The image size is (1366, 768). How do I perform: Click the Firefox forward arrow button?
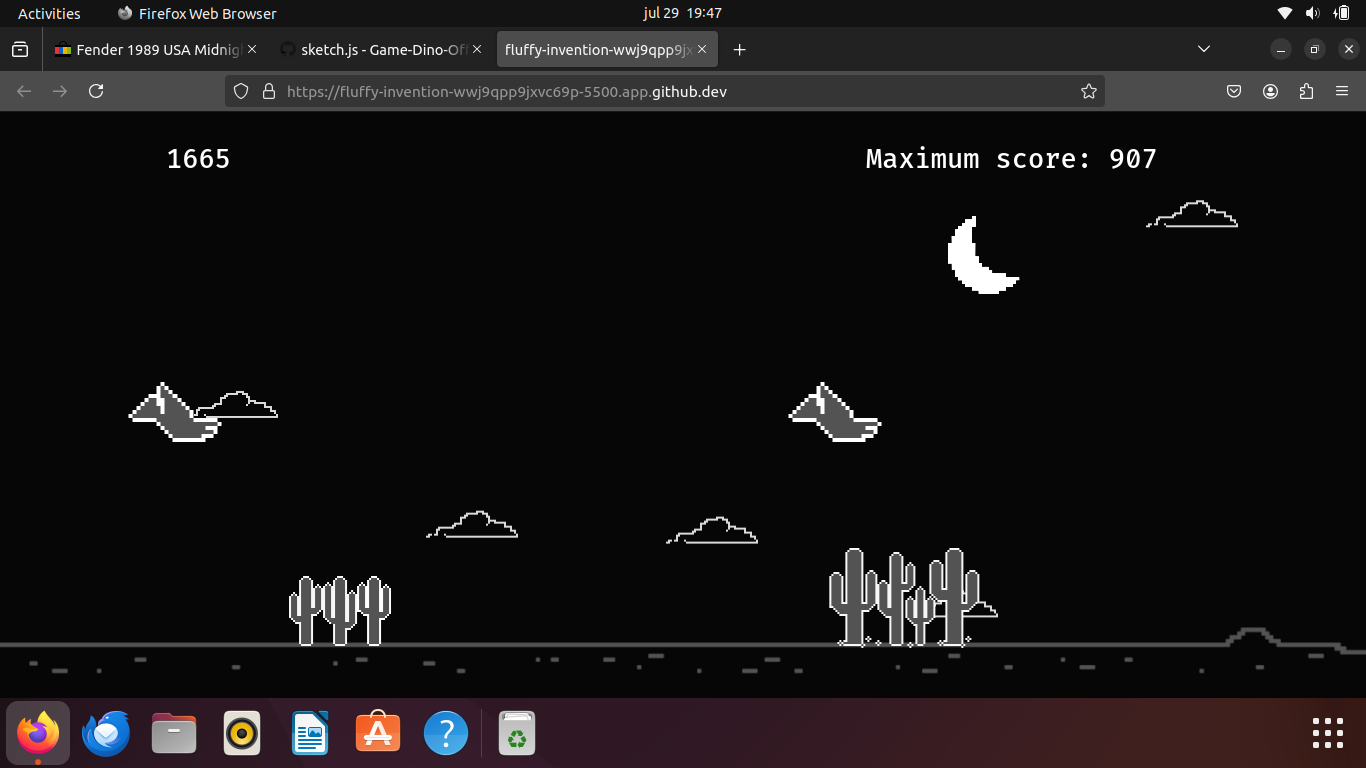tap(60, 91)
